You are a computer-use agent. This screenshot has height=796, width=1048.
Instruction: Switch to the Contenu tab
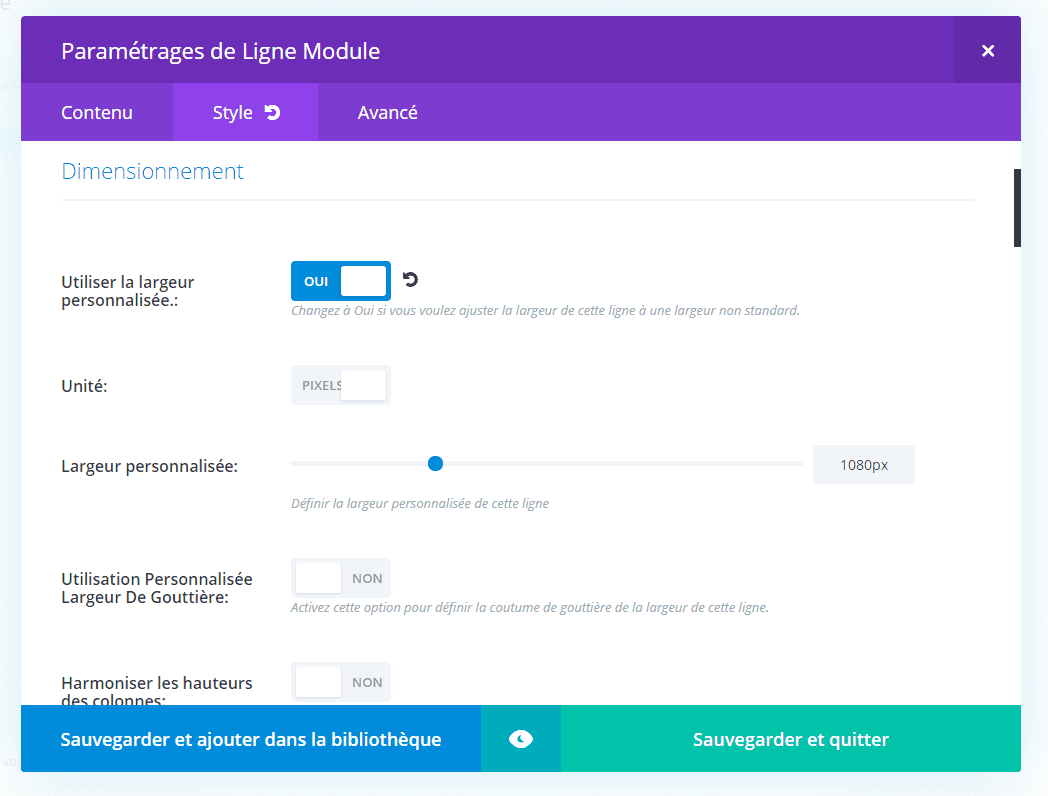point(96,112)
